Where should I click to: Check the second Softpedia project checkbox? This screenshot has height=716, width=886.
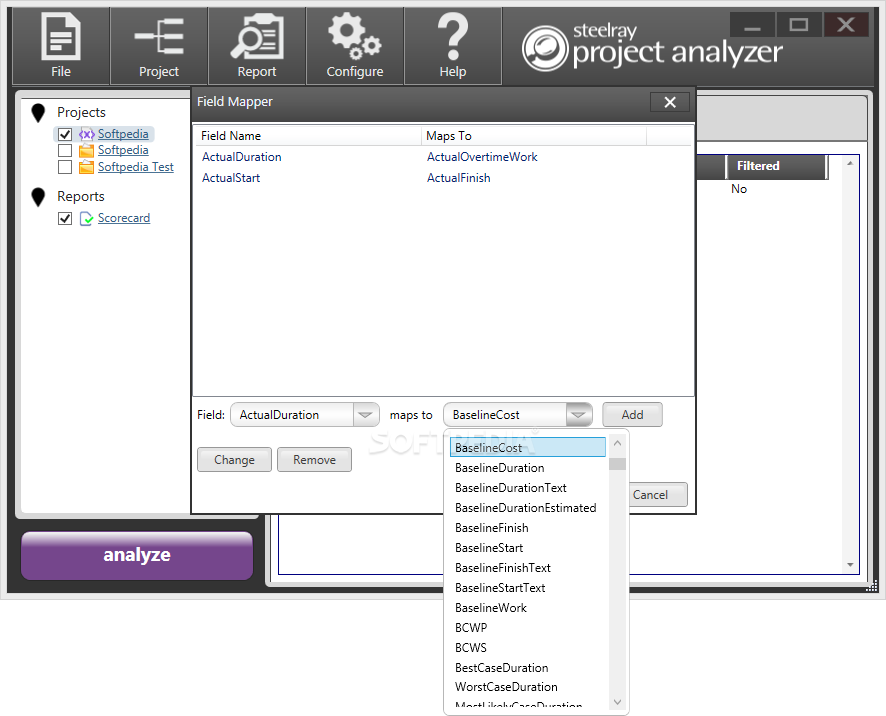(65, 150)
